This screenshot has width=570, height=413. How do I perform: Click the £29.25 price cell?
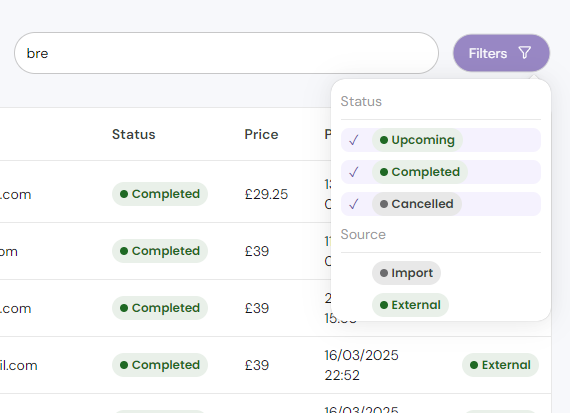(x=266, y=195)
